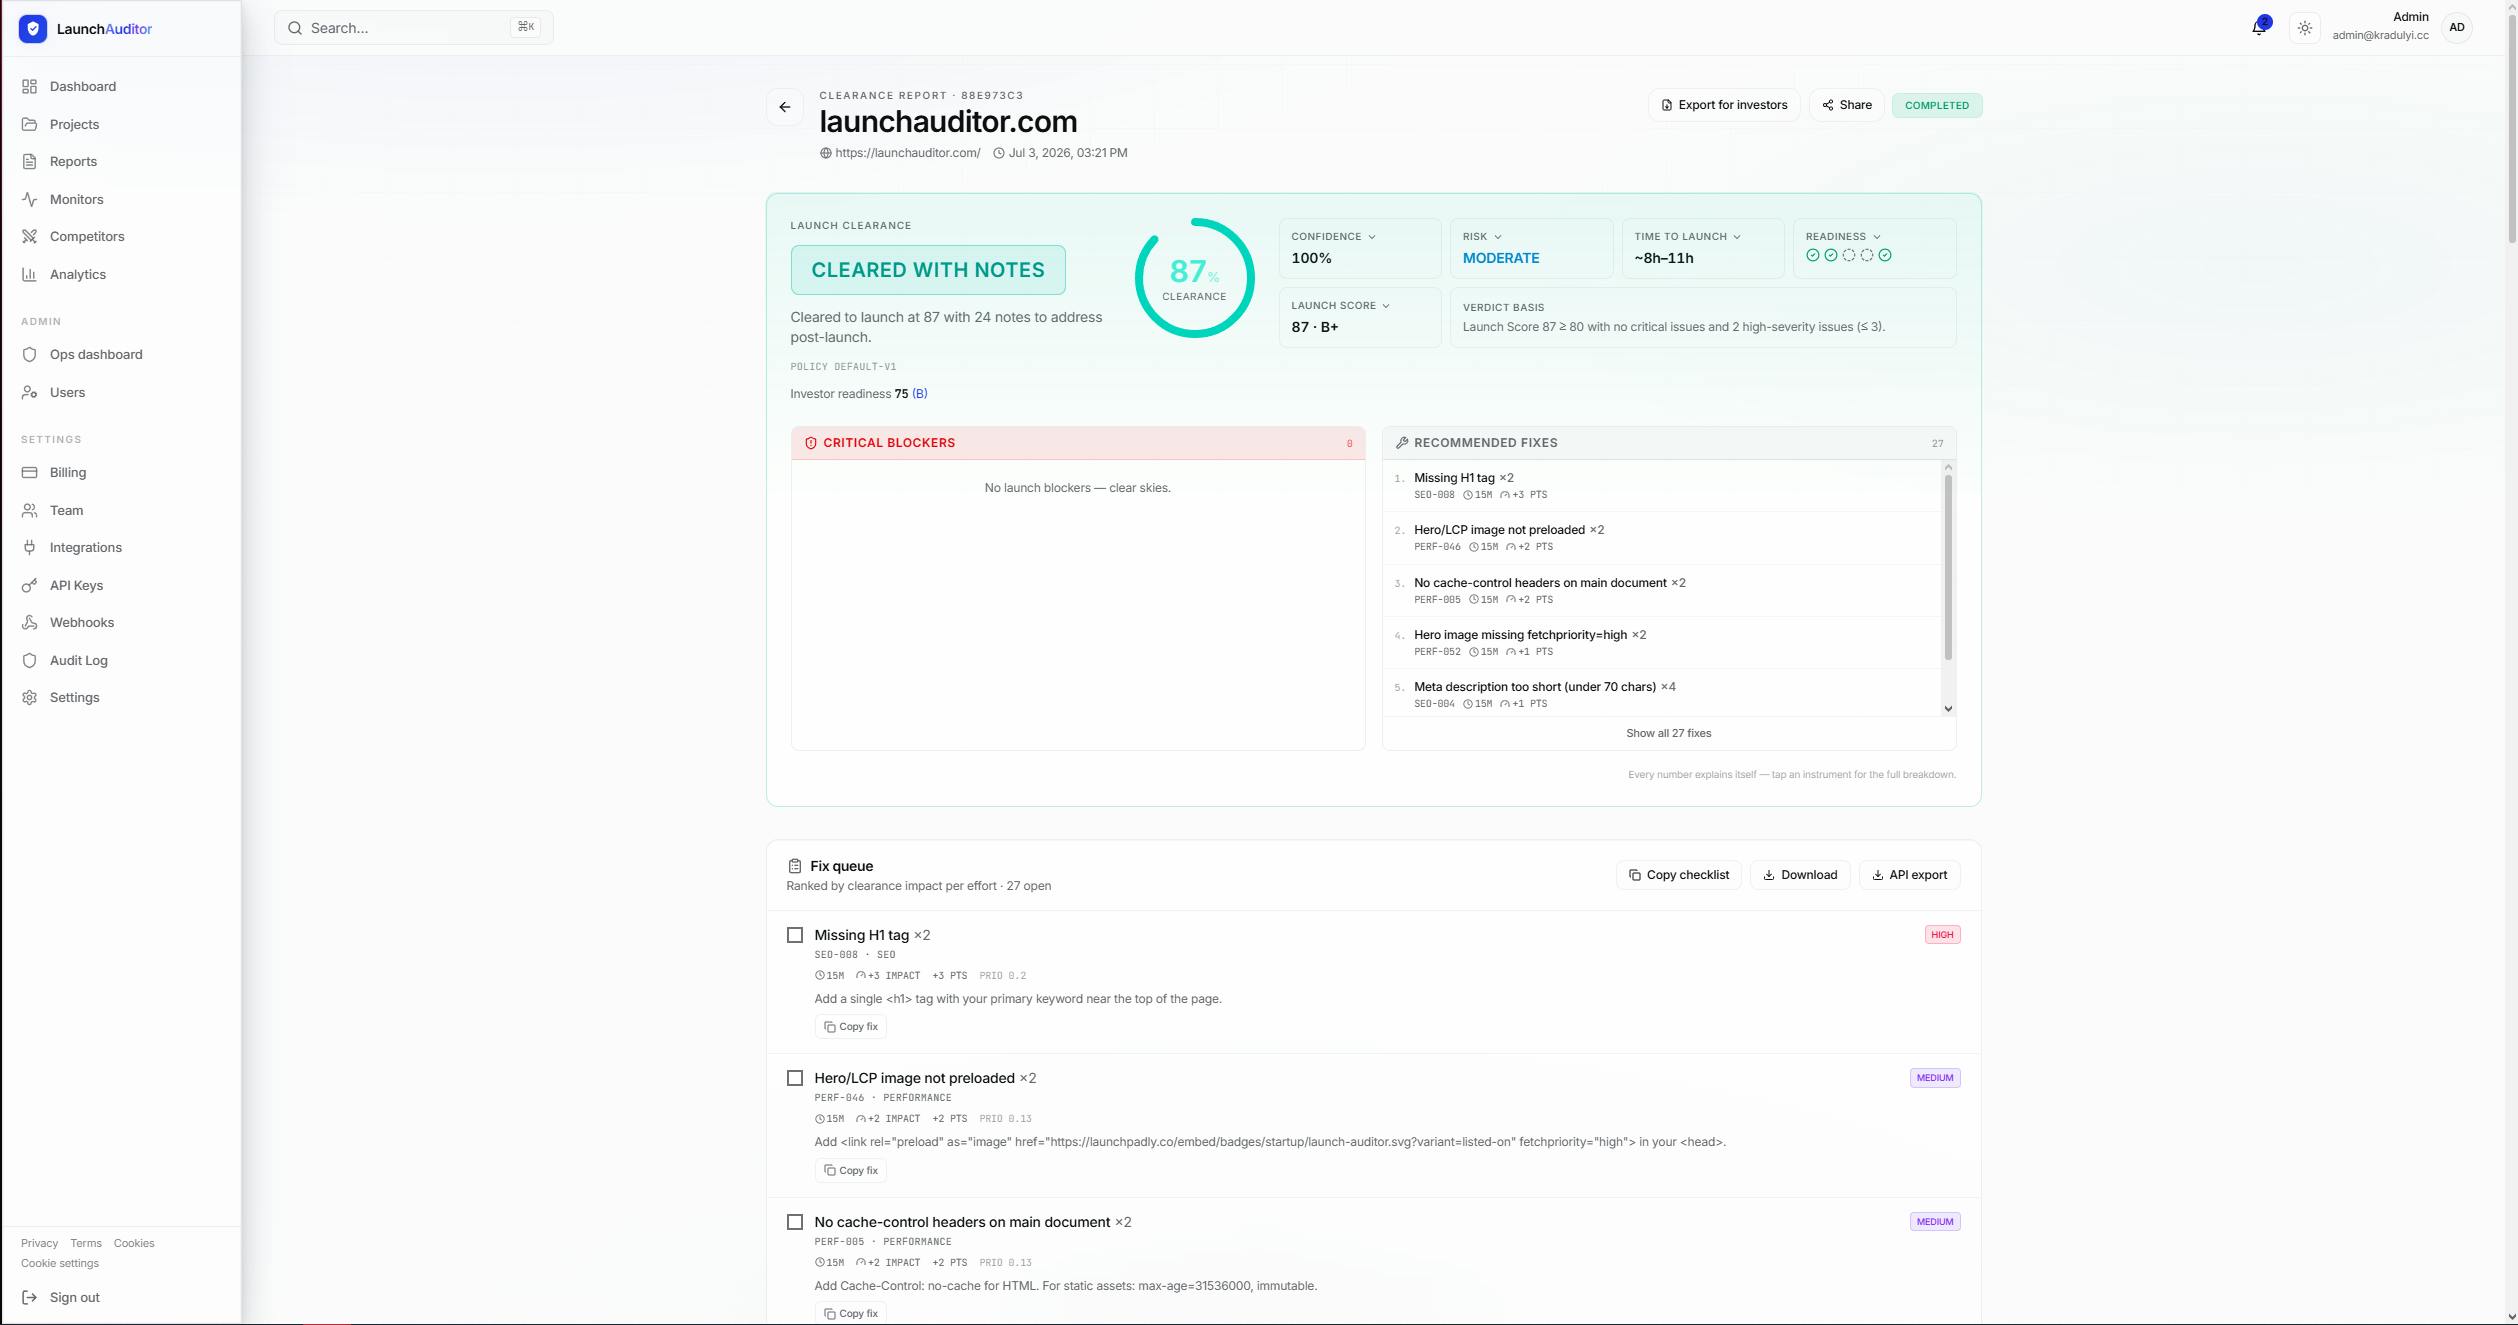
Task: Click the Settings gear icon
Action: [30, 698]
